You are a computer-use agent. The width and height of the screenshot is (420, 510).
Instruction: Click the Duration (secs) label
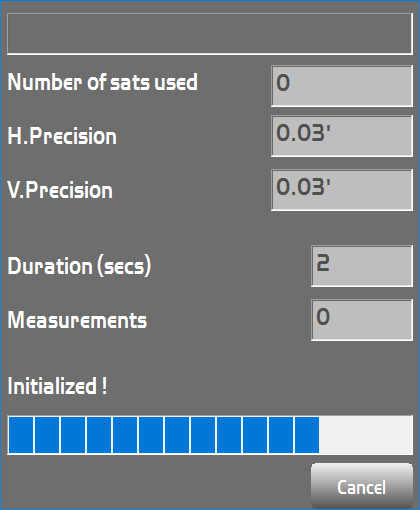pos(79,266)
